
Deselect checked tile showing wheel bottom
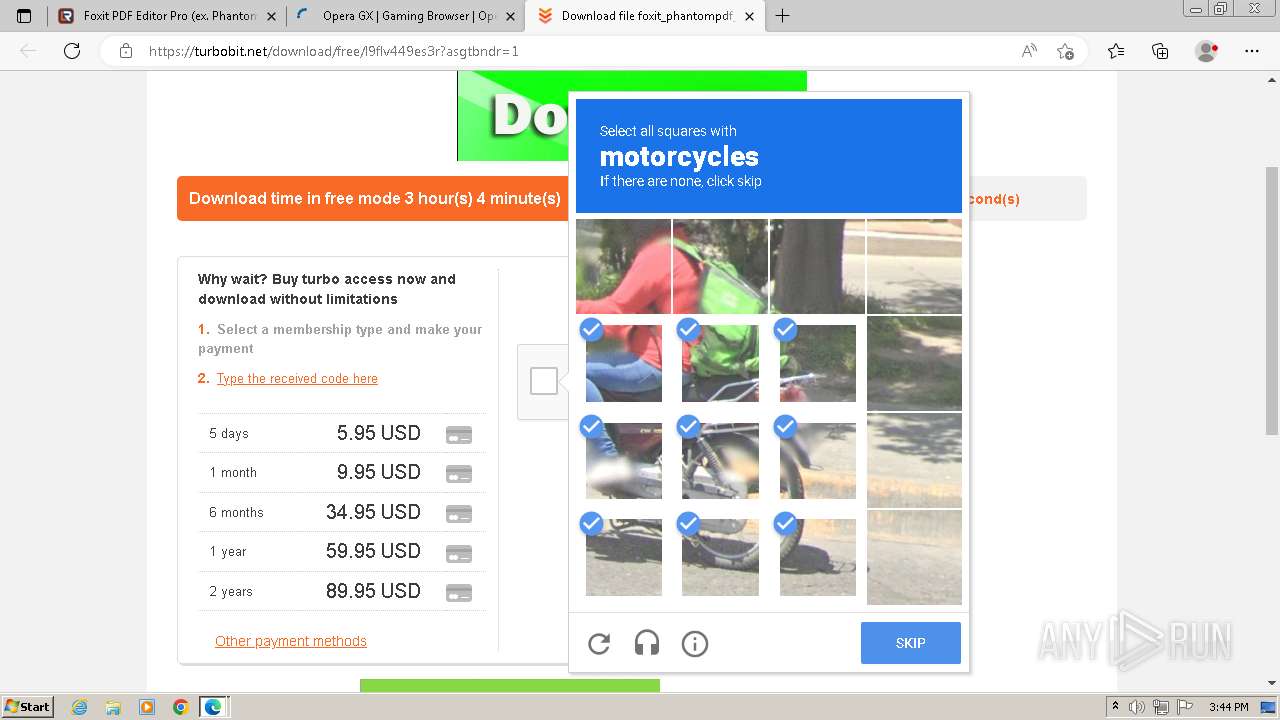[720, 557]
